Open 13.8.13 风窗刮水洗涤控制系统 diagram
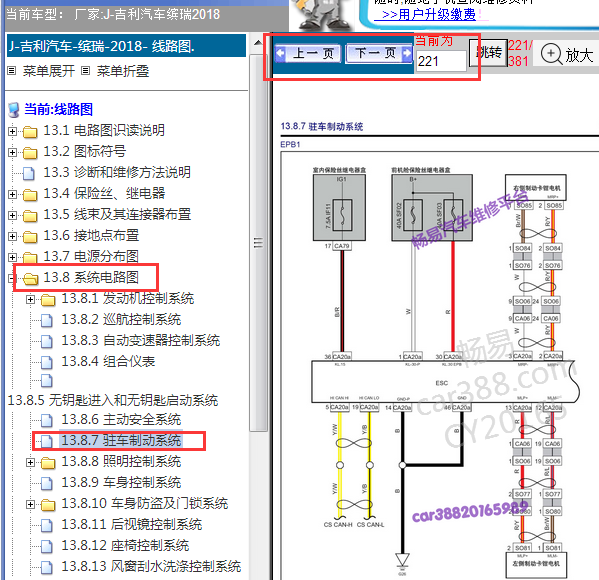The width and height of the screenshot is (599, 580). coord(151,567)
